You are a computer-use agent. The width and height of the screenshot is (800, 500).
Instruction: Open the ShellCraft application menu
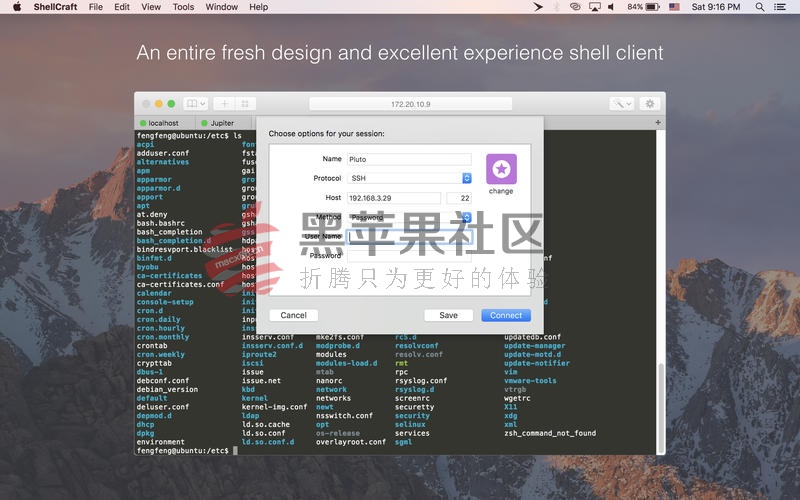click(55, 7)
